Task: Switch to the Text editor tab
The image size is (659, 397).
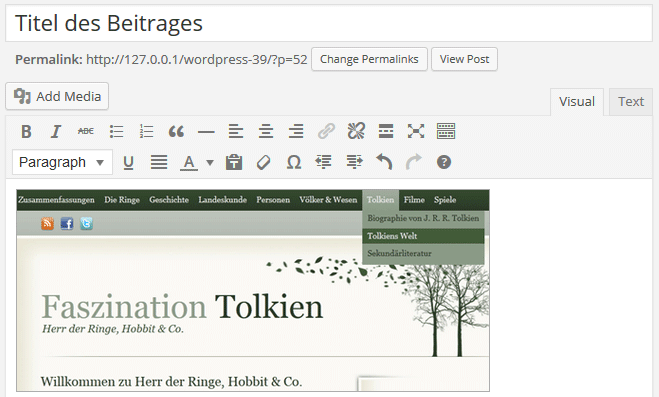Action: (x=631, y=102)
